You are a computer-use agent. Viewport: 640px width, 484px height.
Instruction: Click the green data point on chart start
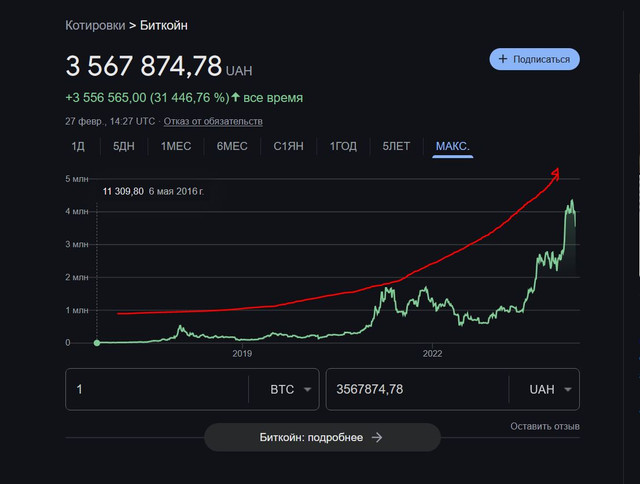tap(97, 343)
